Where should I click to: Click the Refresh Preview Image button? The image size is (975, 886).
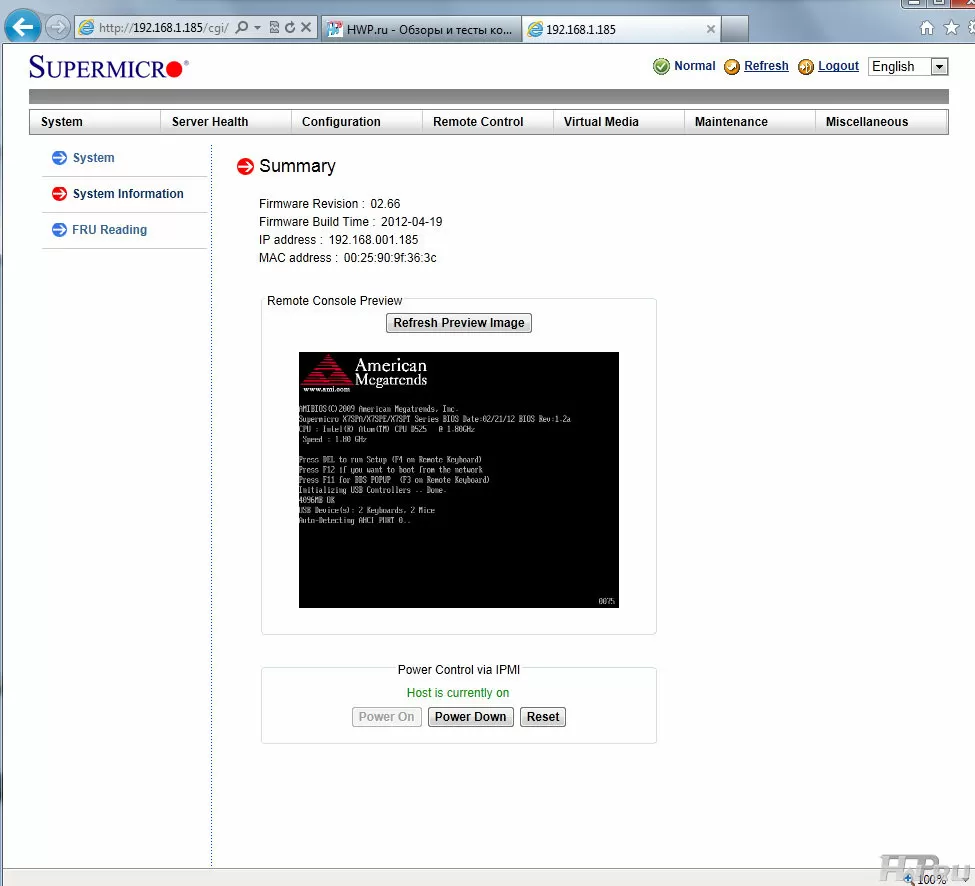point(459,323)
